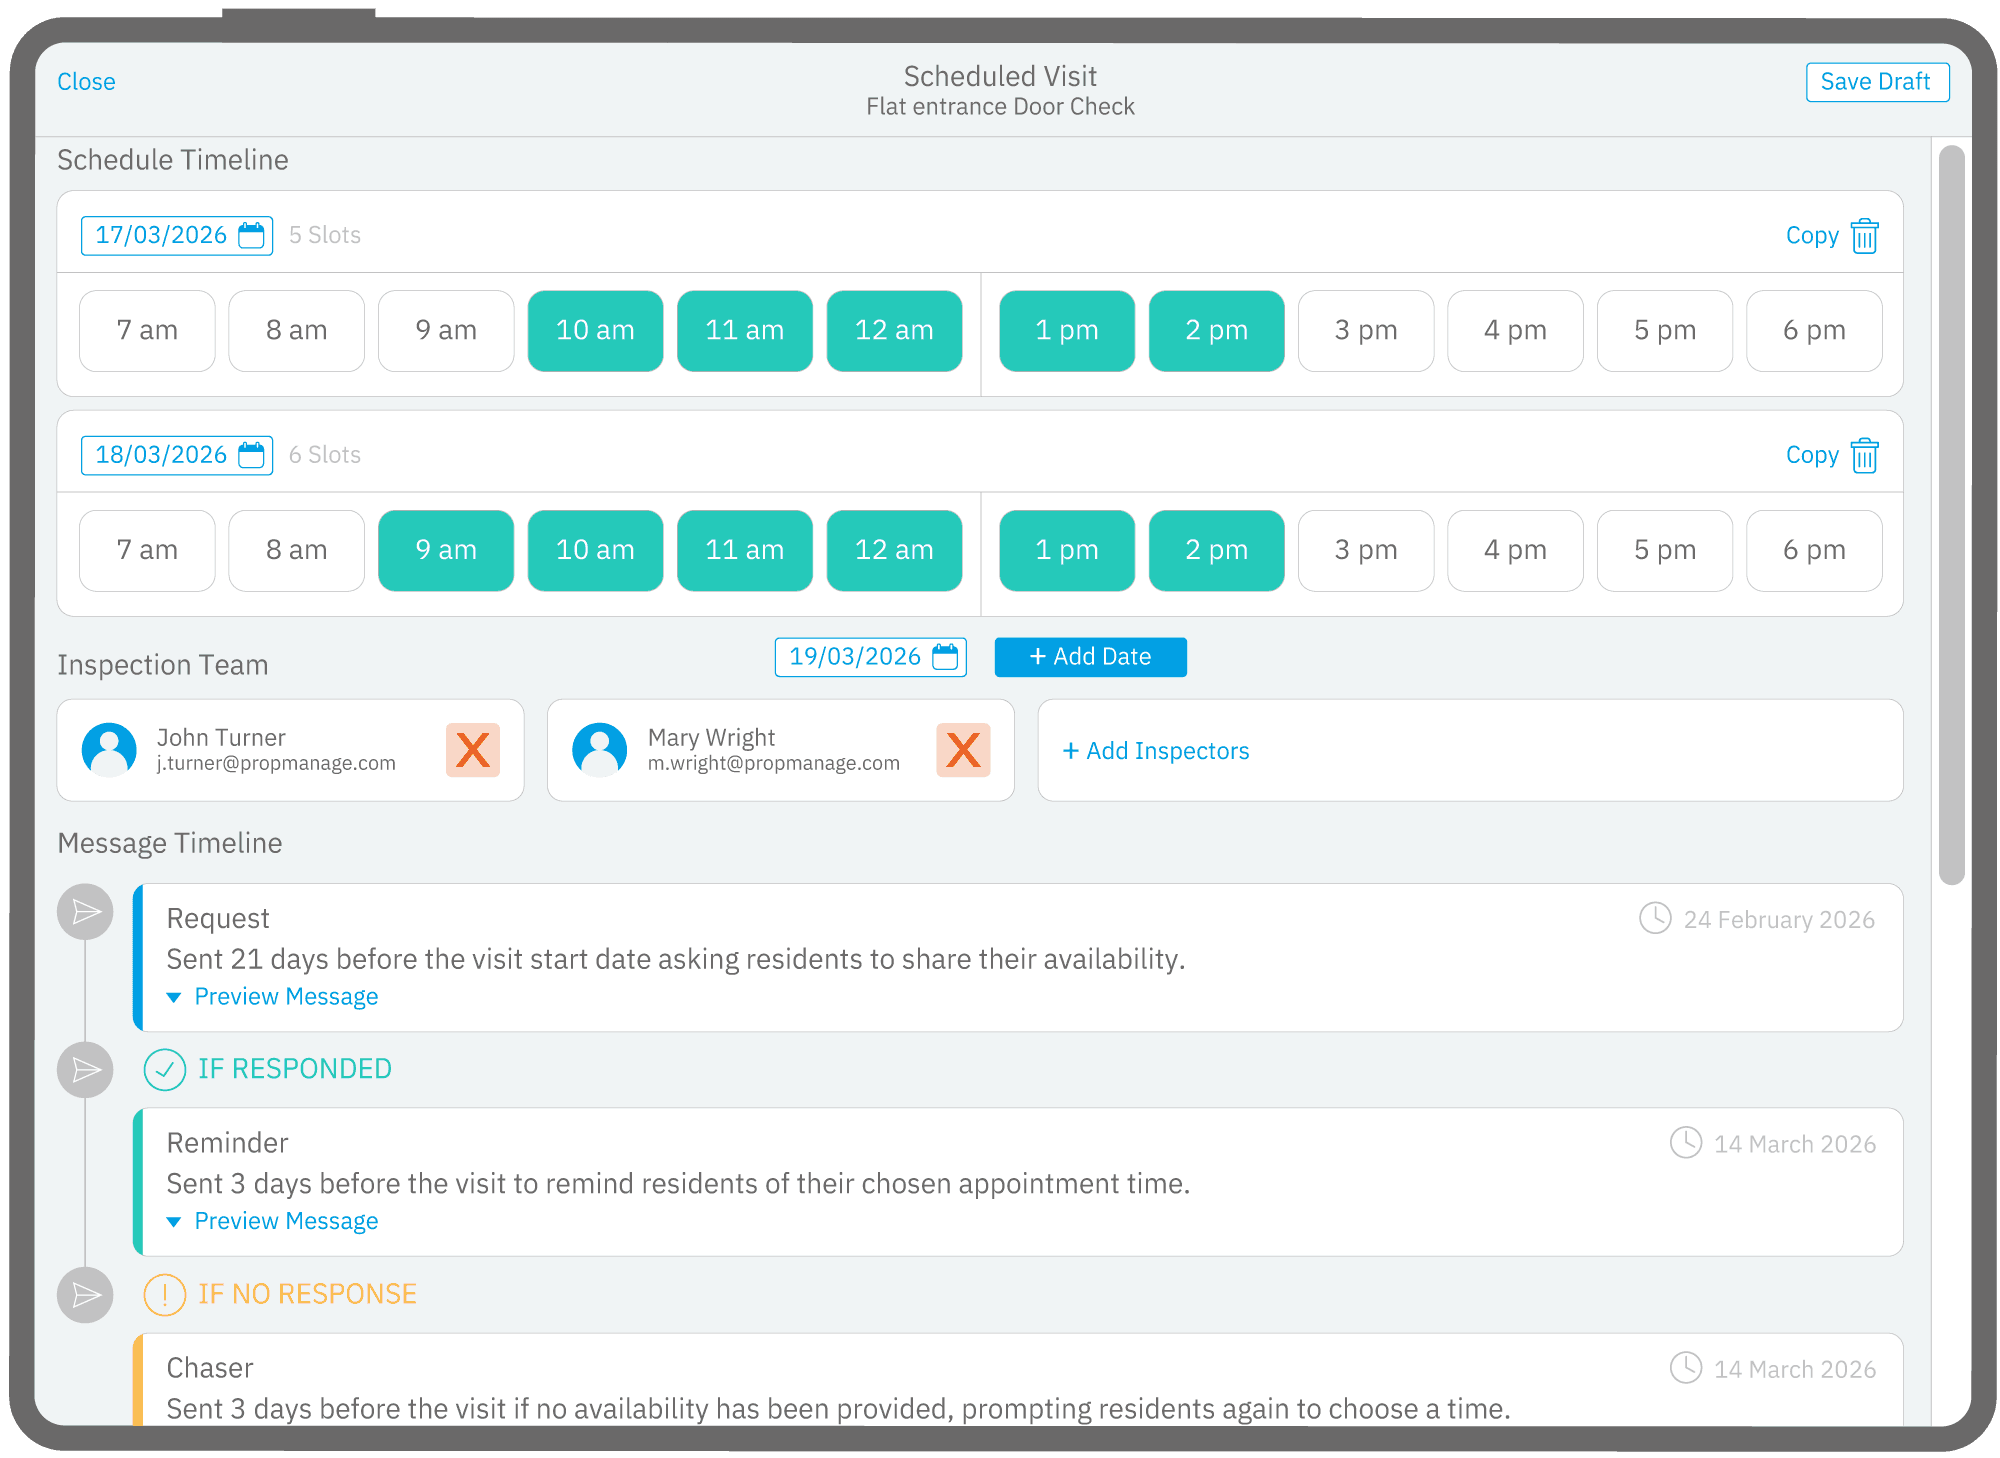
Task: Enable 3 pm slot on 18/03/2026
Action: point(1365,551)
